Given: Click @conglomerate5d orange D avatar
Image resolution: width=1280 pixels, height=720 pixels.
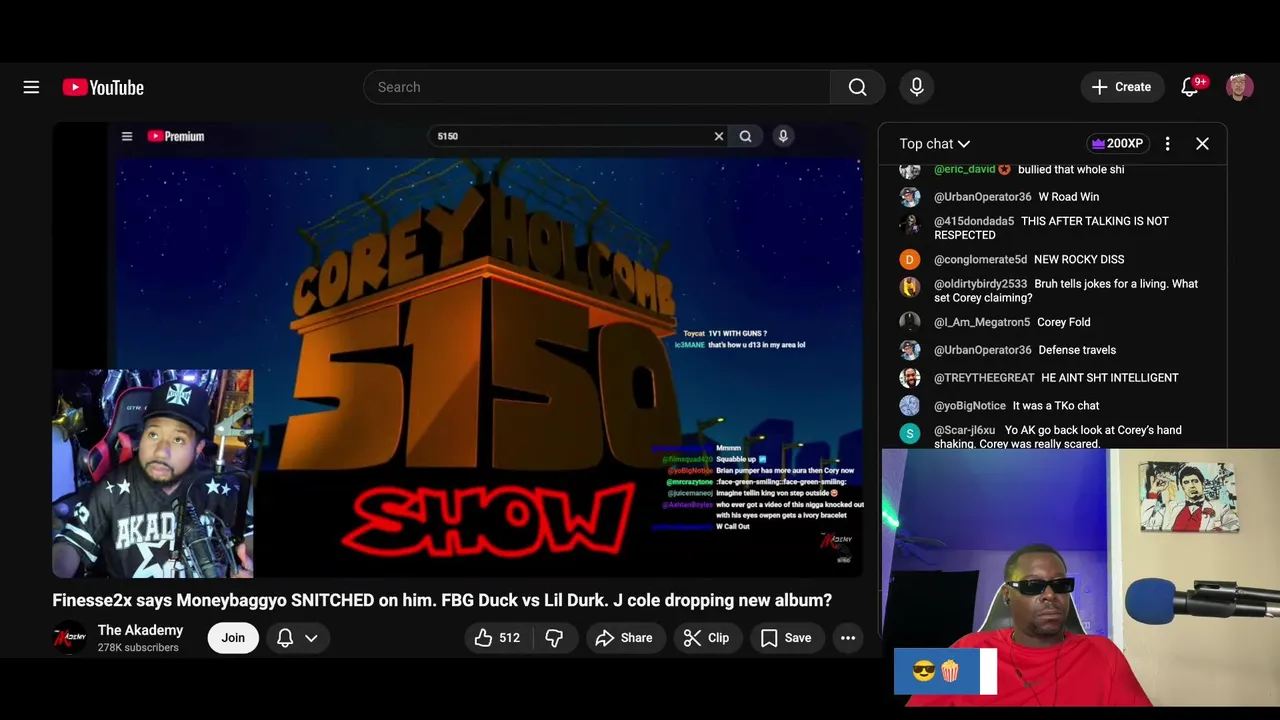Looking at the screenshot, I should pos(909,260).
